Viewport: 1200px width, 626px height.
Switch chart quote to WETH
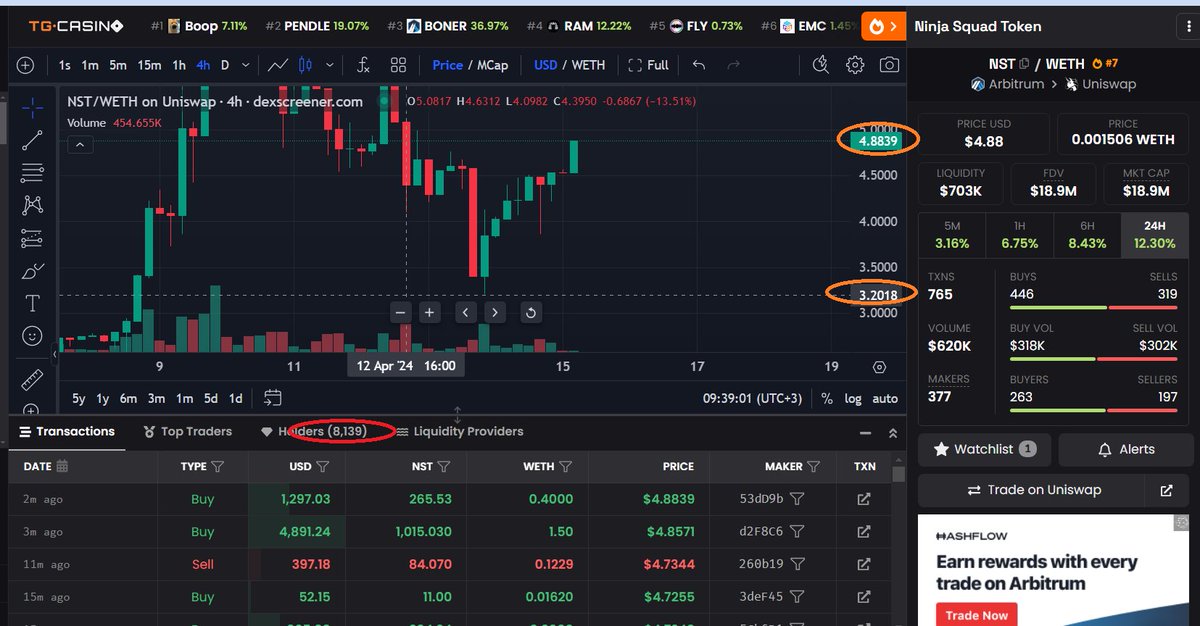click(588, 65)
